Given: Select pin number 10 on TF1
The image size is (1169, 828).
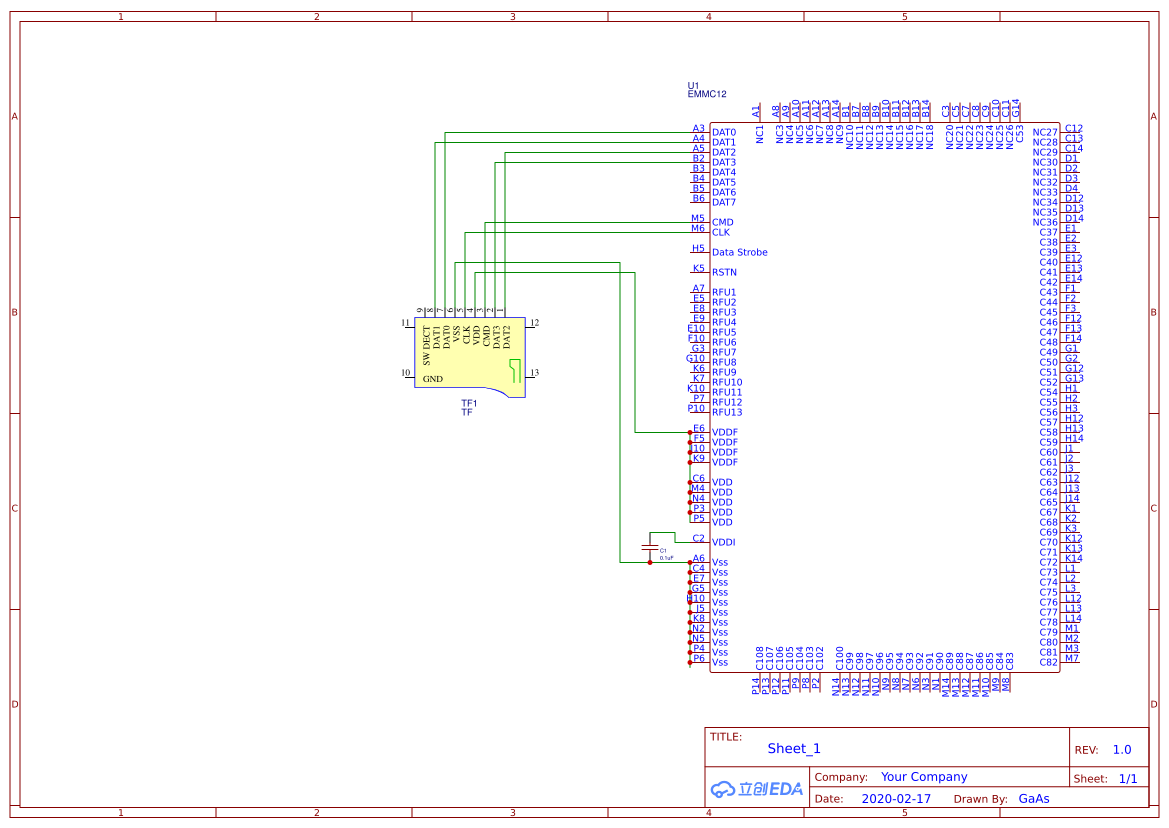Looking at the screenshot, I should (x=406, y=373).
